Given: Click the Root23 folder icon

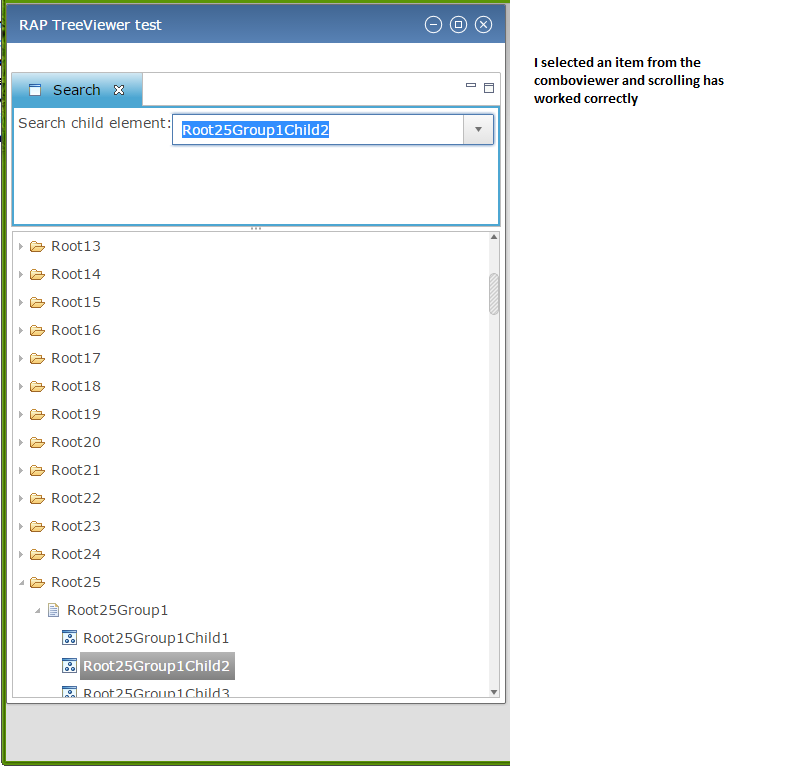Looking at the screenshot, I should click(x=37, y=526).
